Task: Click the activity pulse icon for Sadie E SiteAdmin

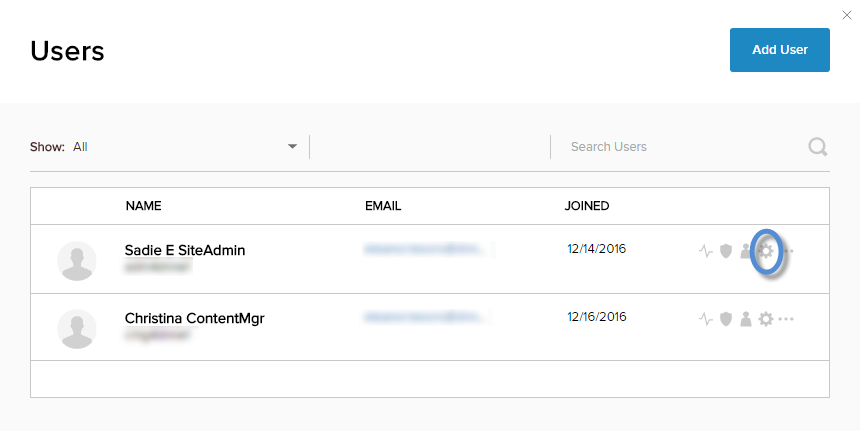Action: [706, 251]
